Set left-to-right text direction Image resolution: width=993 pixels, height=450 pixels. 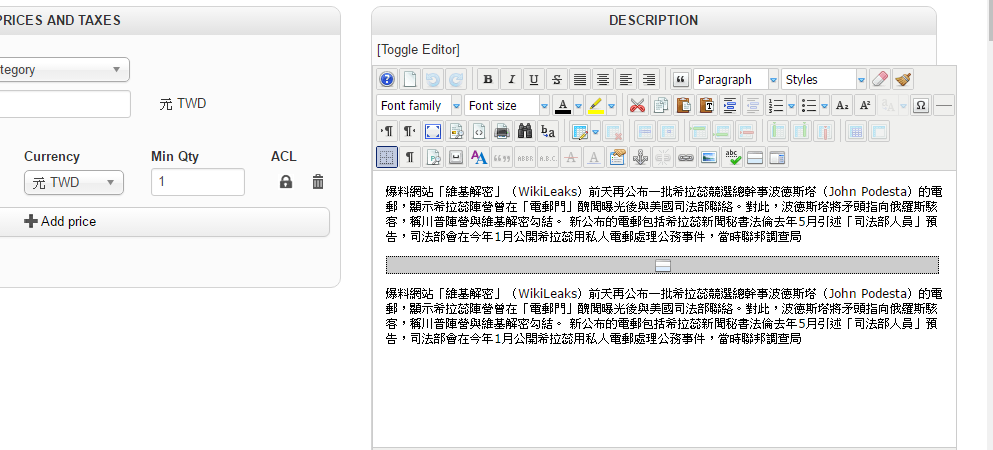click(x=387, y=131)
